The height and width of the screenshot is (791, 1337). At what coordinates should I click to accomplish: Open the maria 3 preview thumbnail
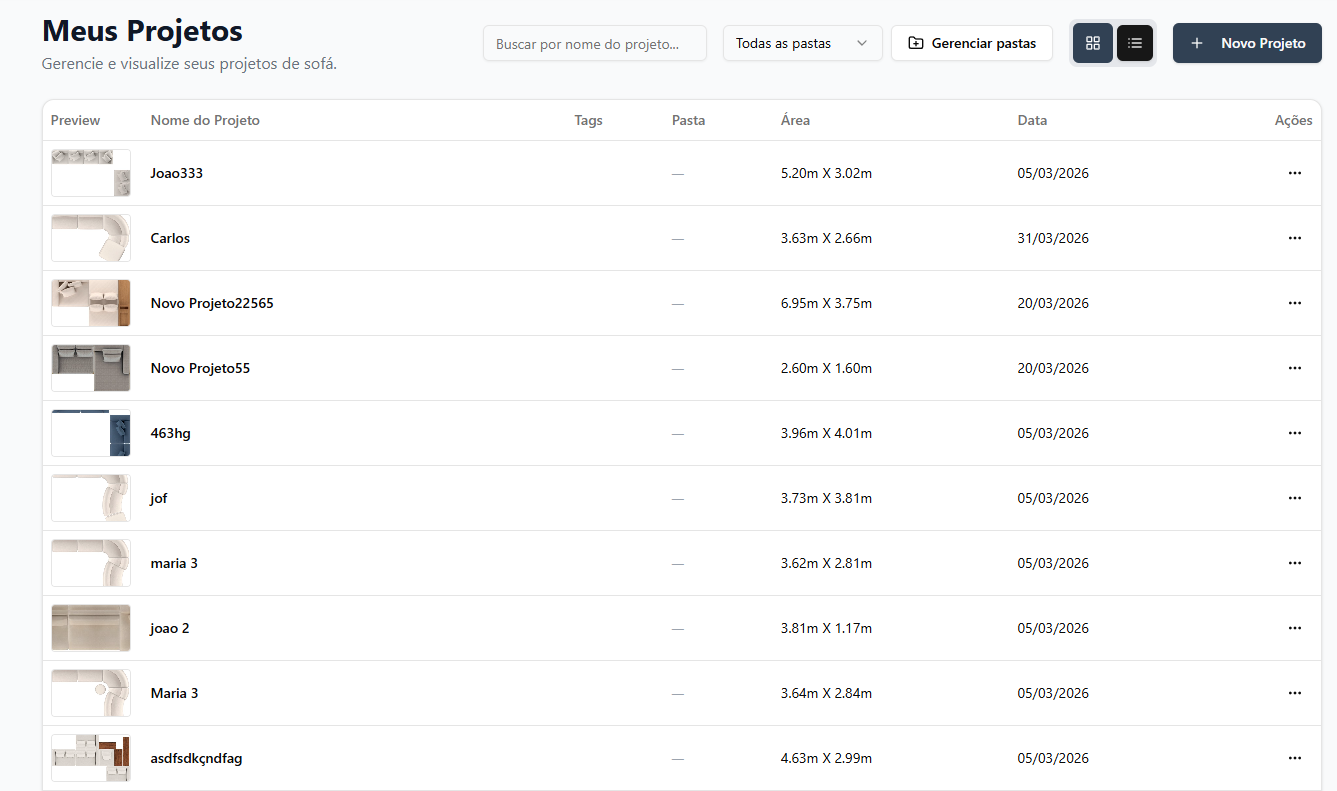(91, 563)
